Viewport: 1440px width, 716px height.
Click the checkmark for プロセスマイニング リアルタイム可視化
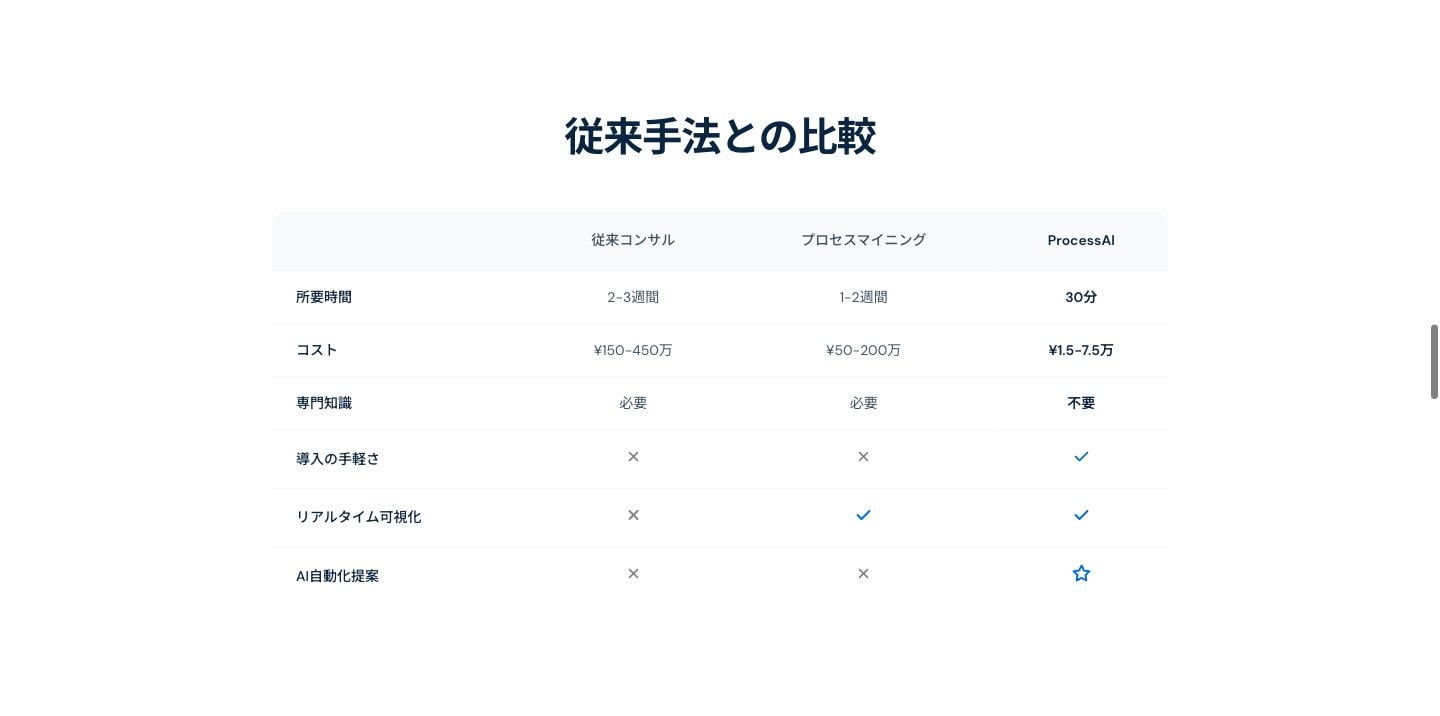pyautogui.click(x=863, y=515)
